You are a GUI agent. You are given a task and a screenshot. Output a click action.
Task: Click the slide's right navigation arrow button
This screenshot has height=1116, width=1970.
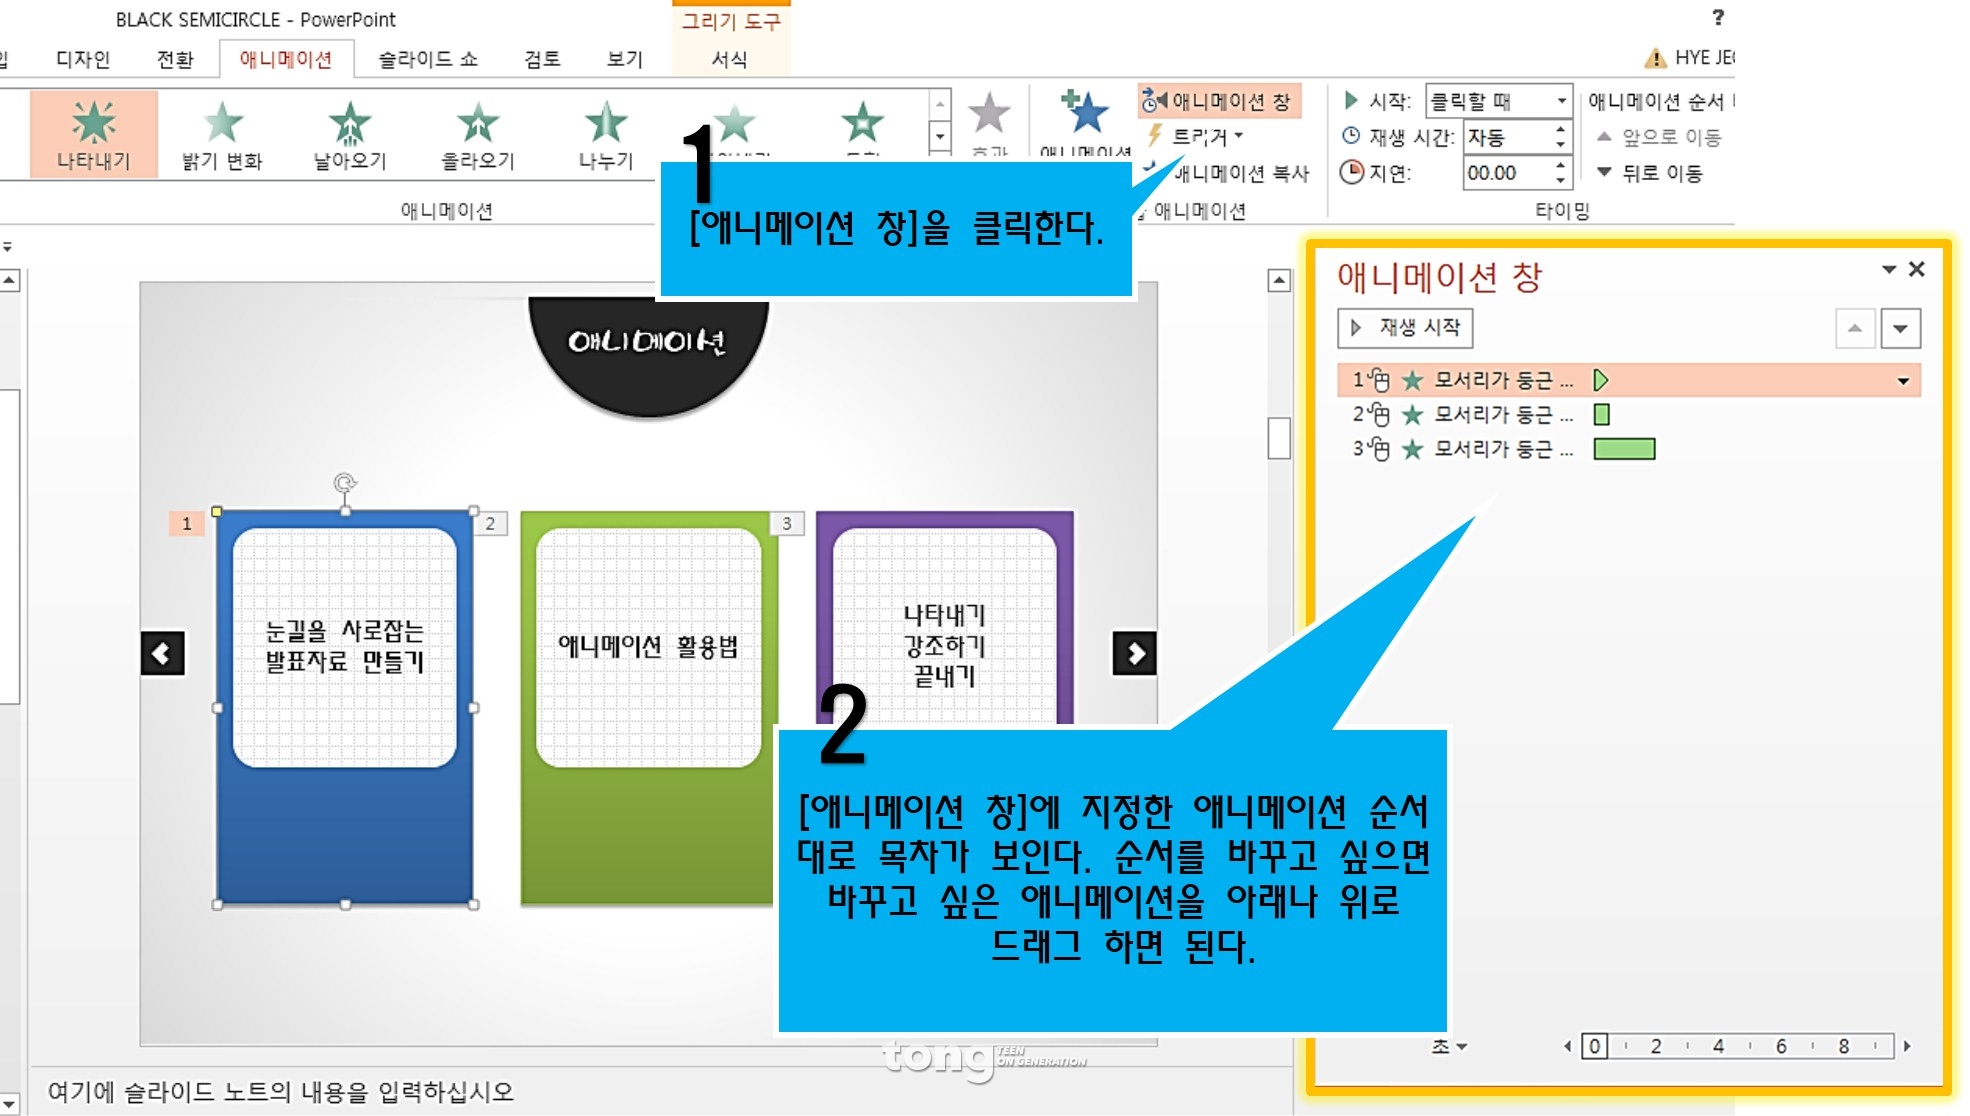(1135, 654)
